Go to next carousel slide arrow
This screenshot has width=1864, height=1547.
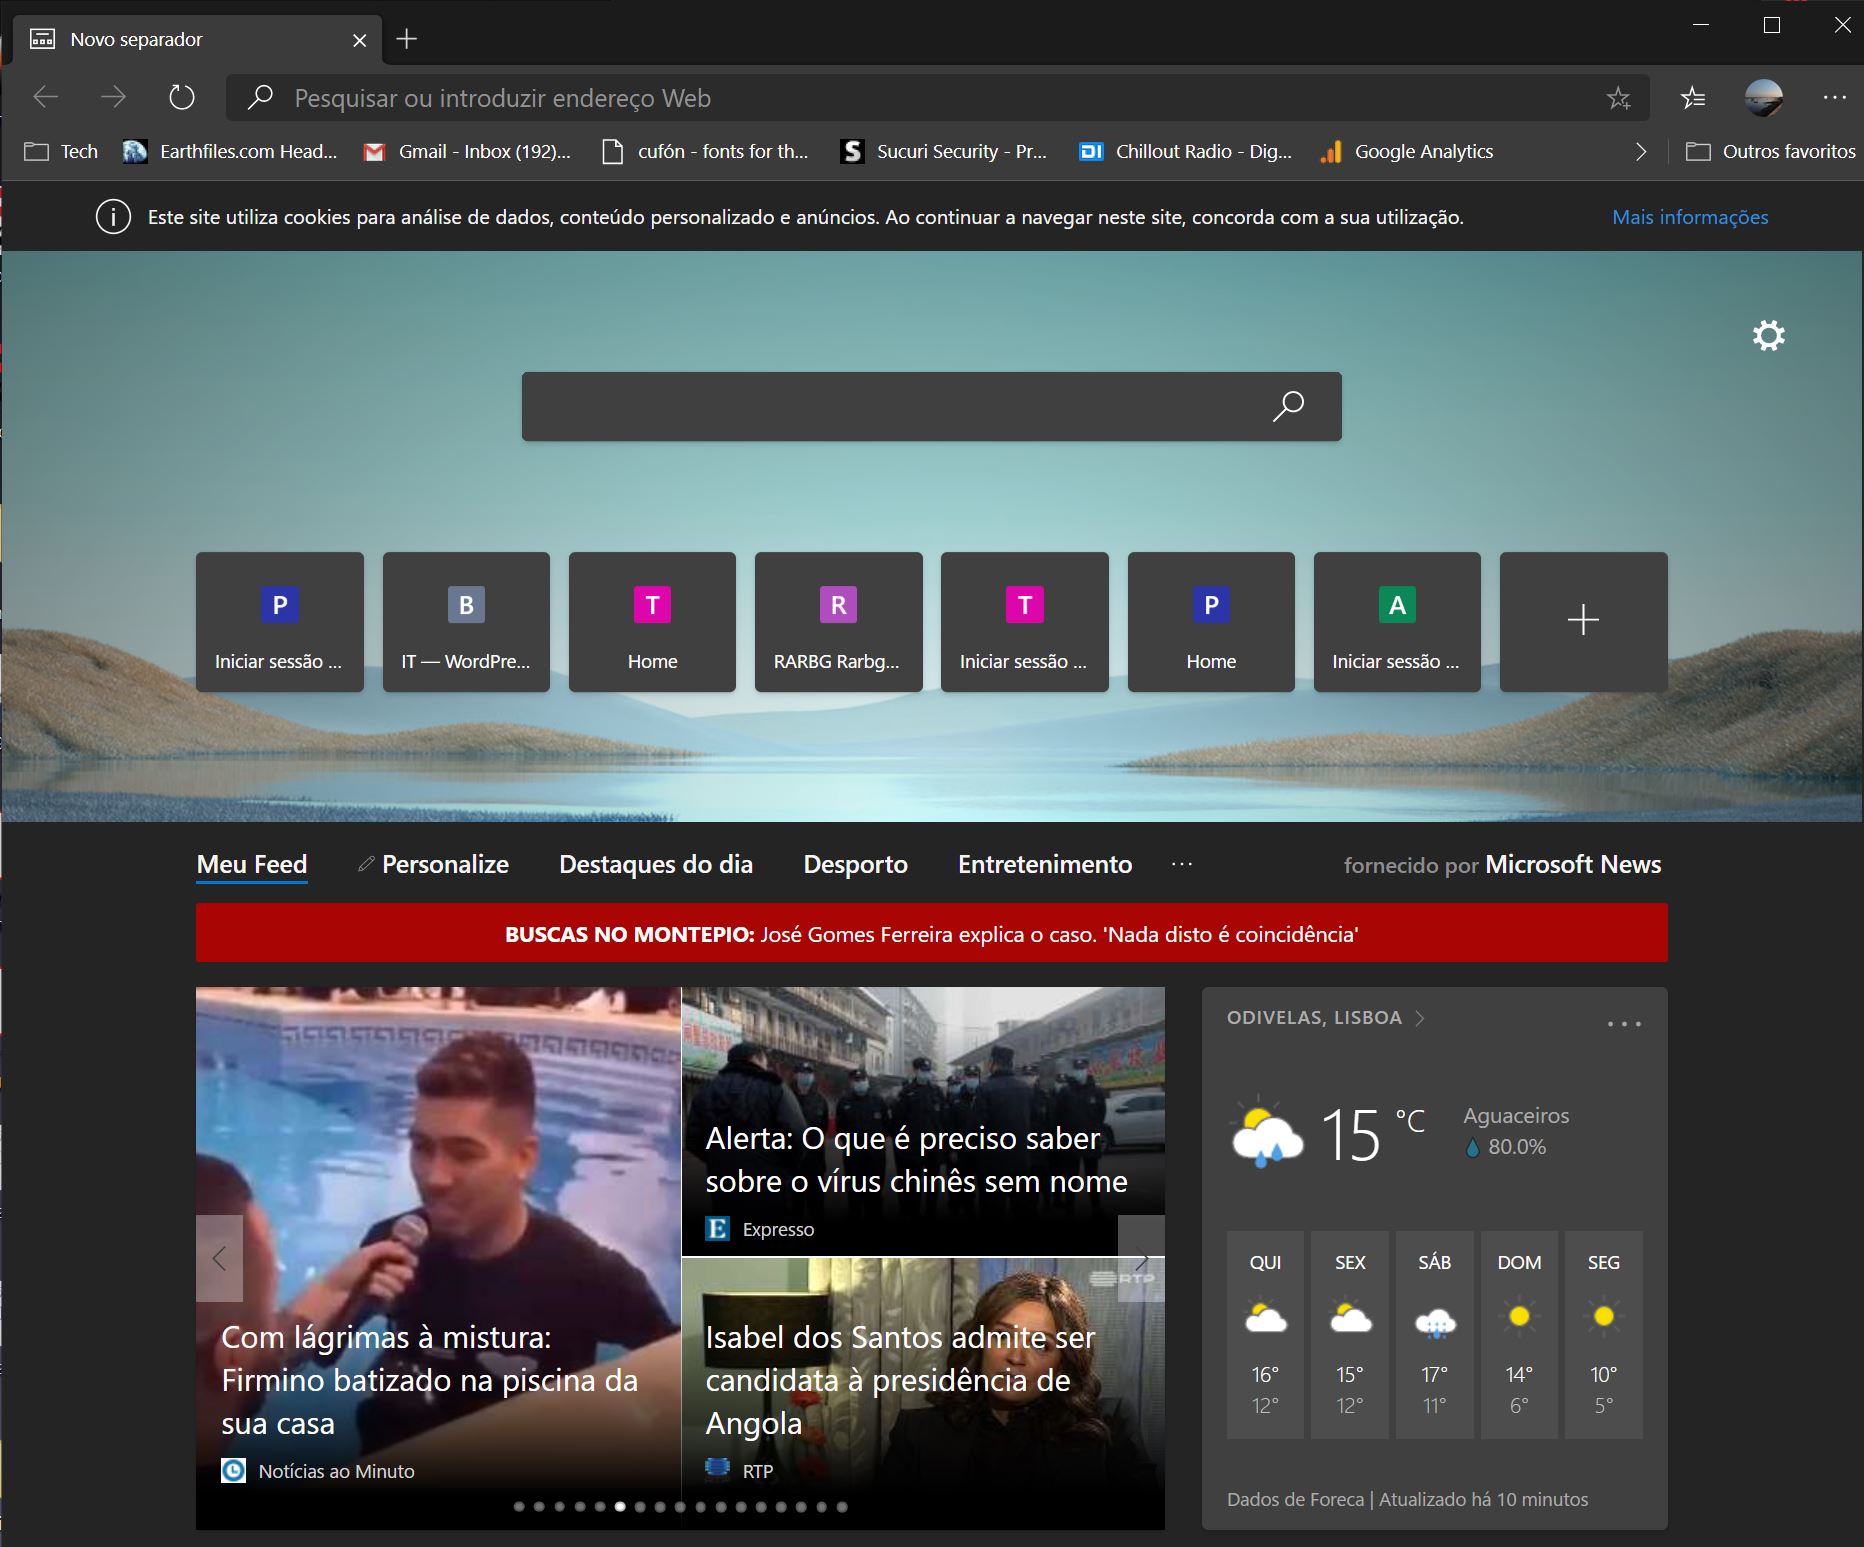pos(1141,1258)
